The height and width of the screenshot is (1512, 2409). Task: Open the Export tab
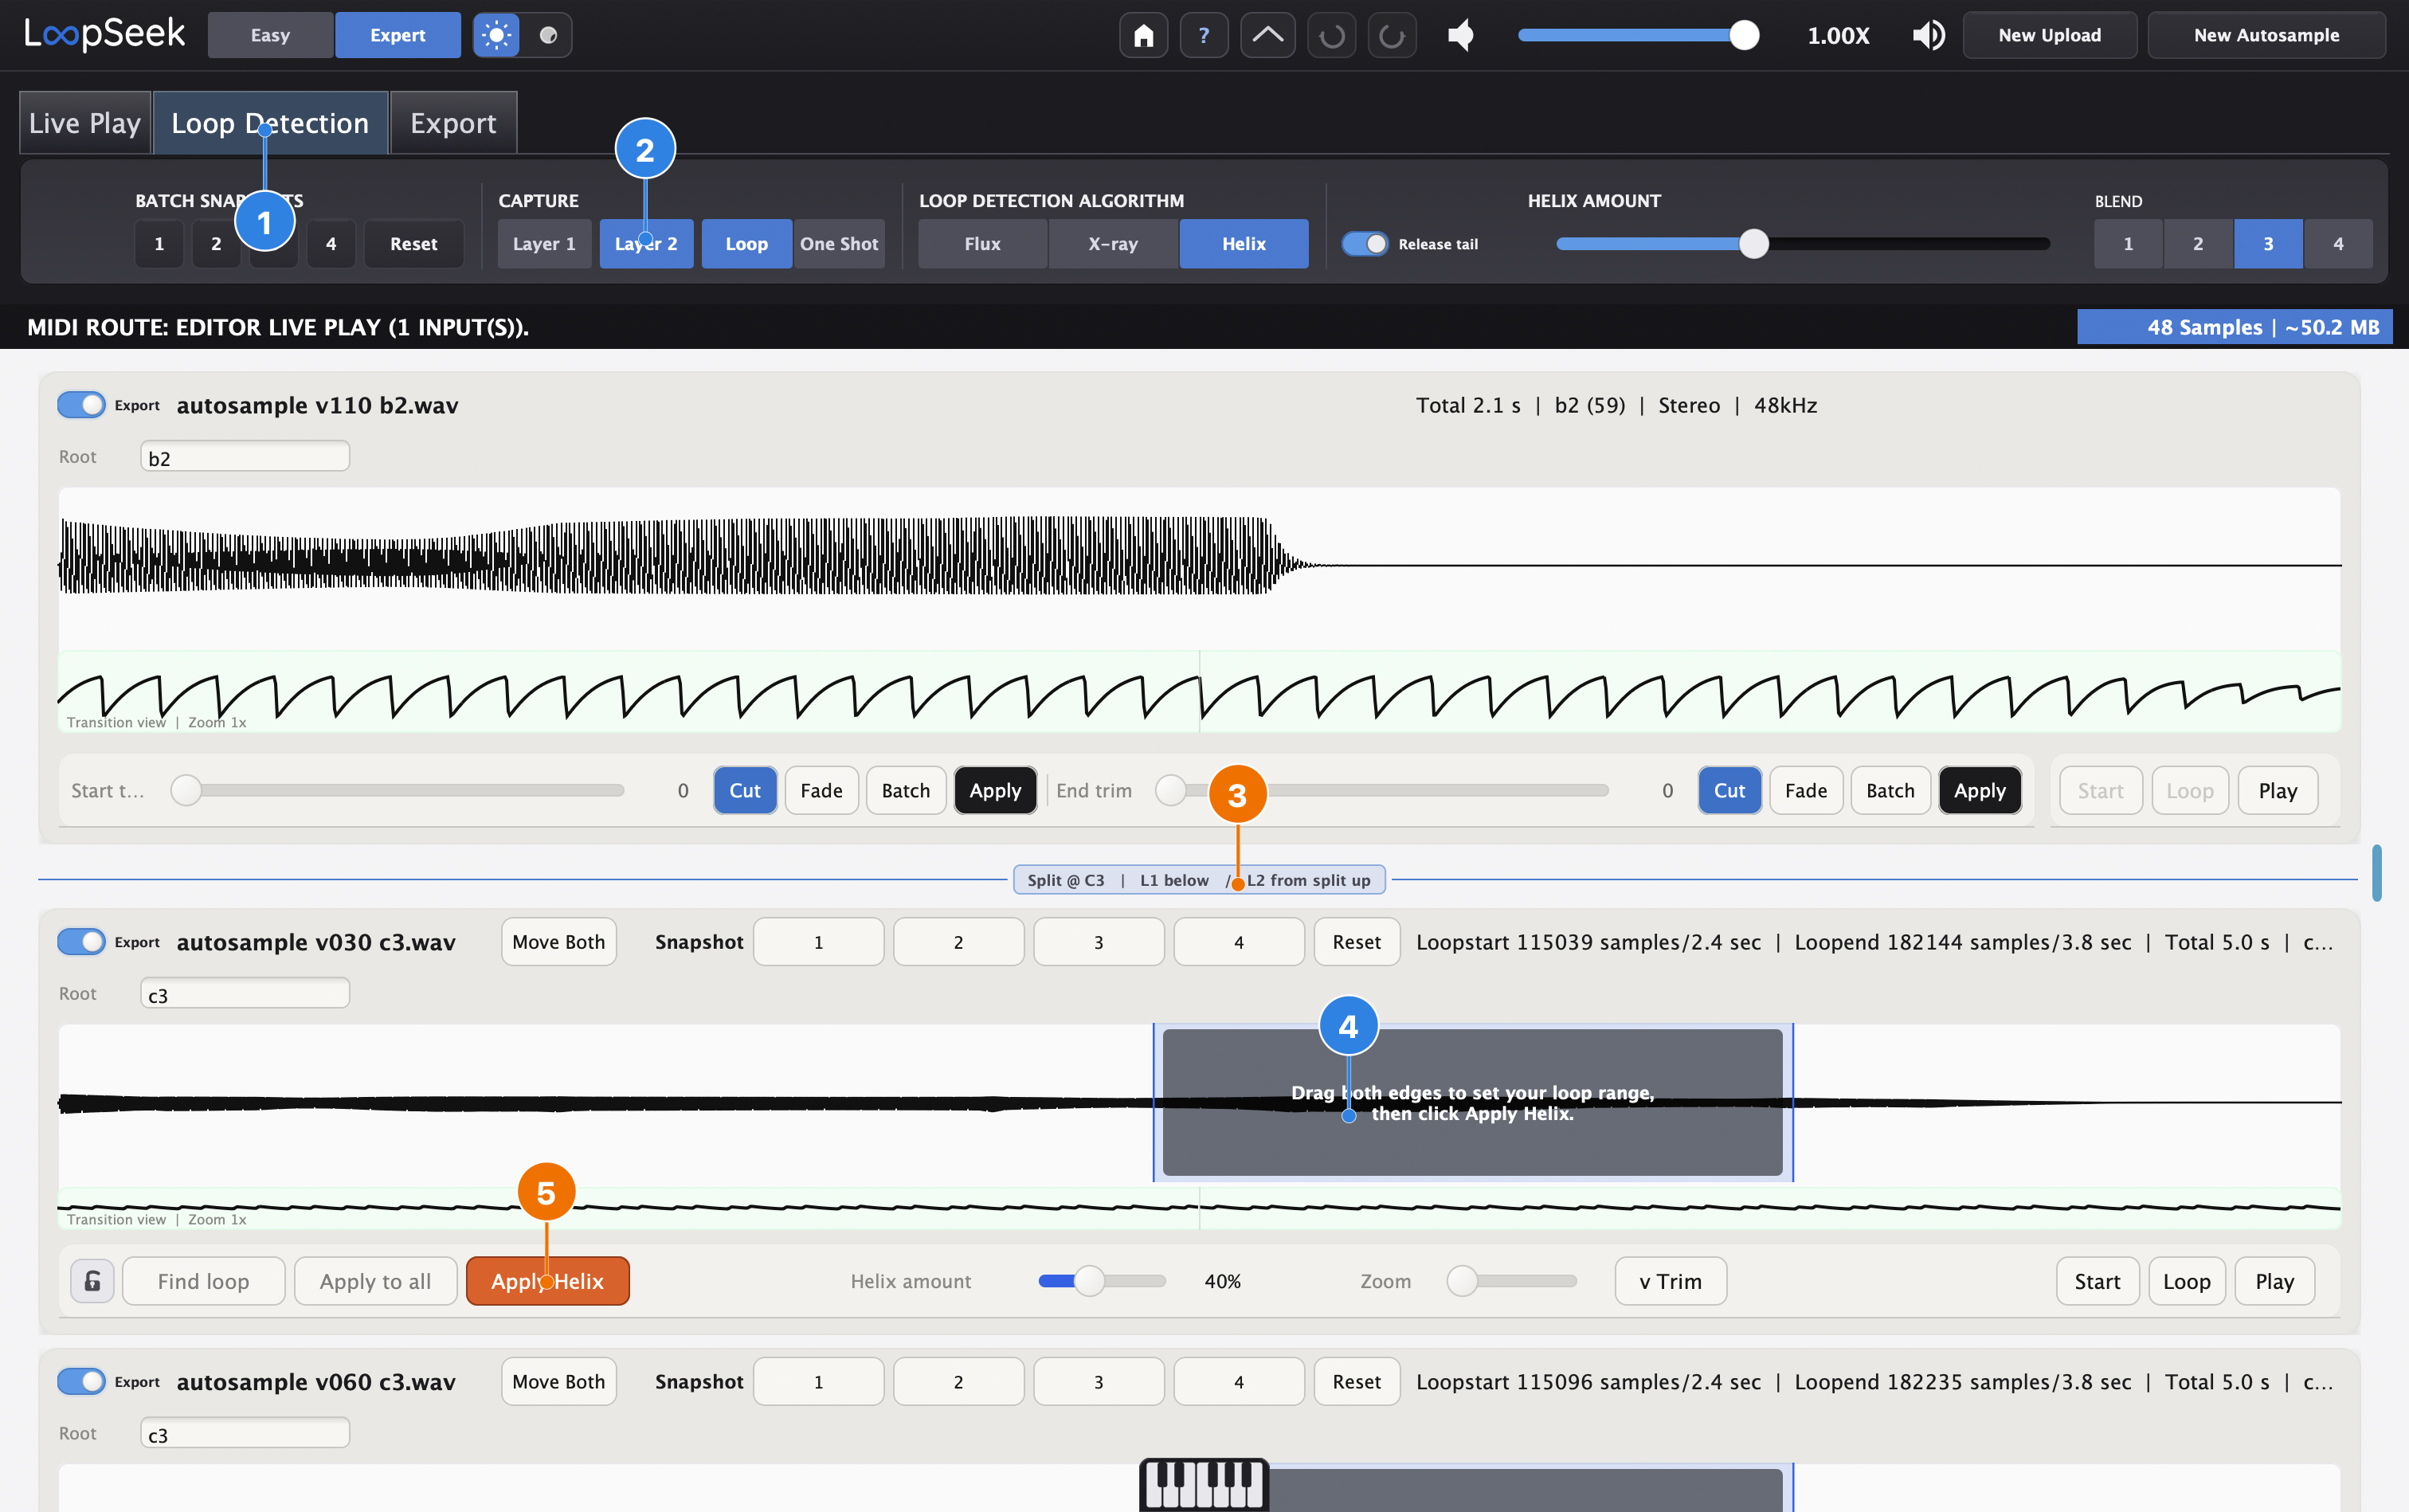[453, 123]
